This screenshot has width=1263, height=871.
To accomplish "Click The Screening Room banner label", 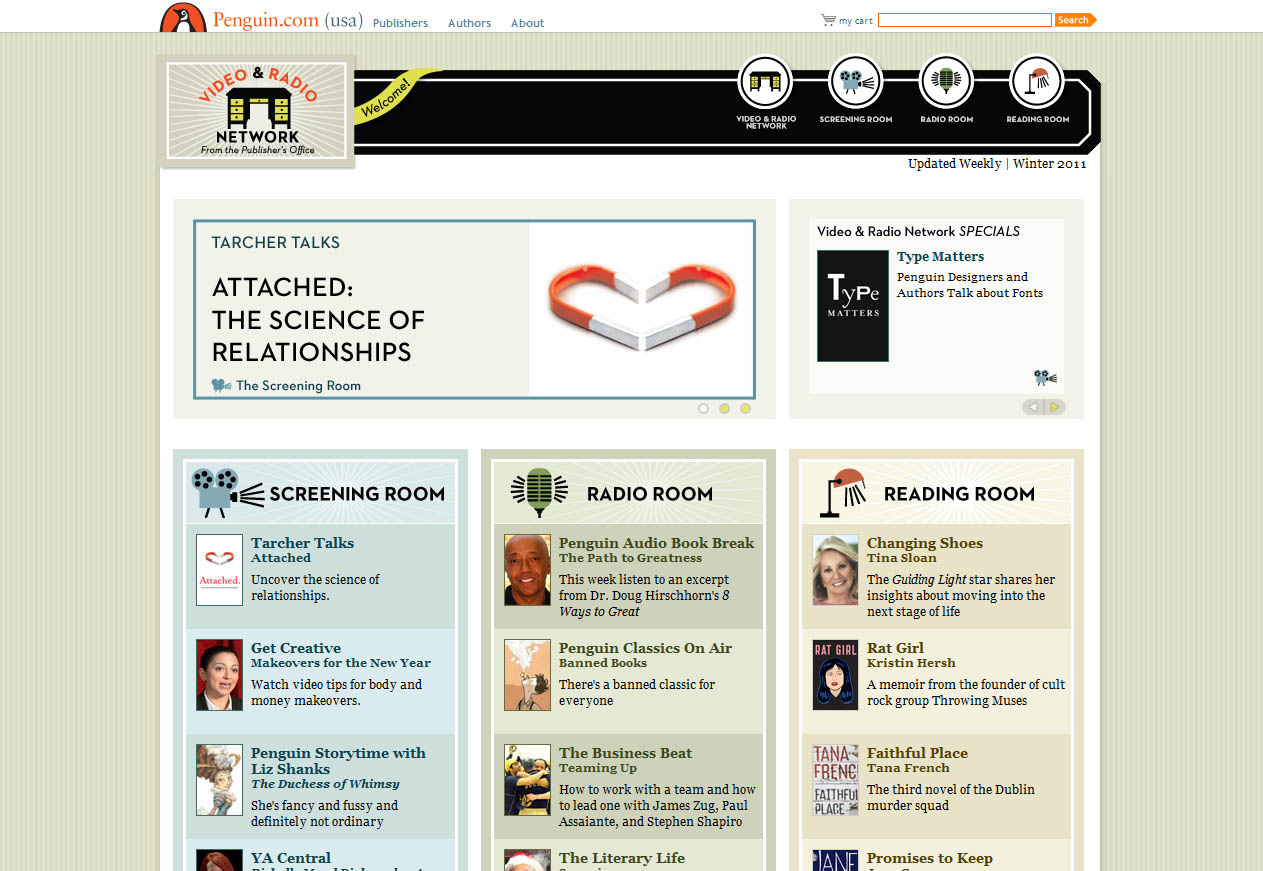I will point(298,386).
